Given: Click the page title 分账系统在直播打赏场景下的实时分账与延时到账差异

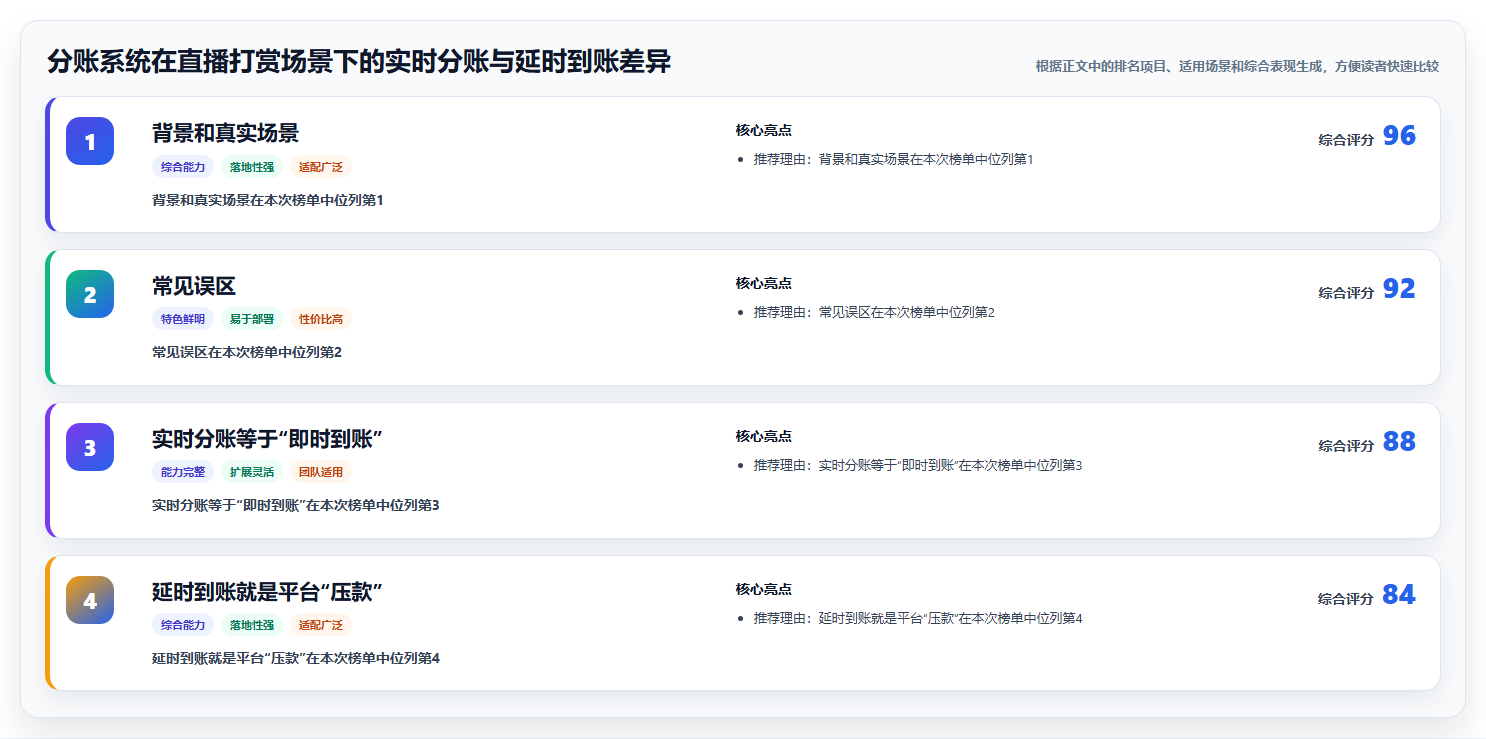Looking at the screenshot, I should [359, 62].
